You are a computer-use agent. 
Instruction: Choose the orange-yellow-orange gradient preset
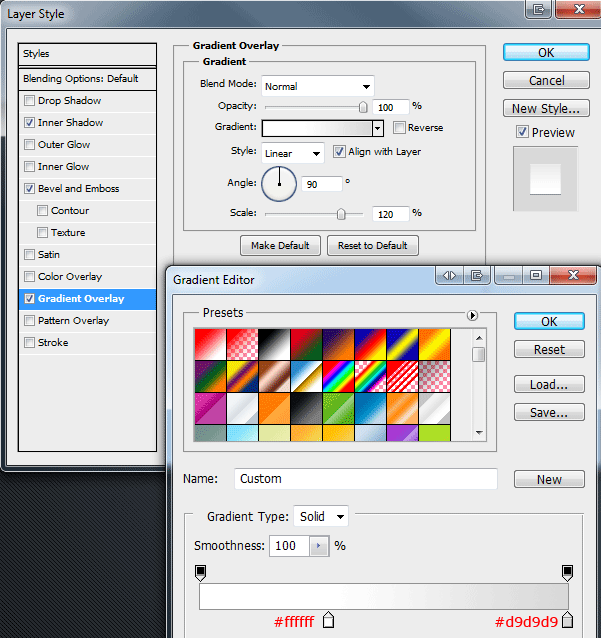[x=435, y=345]
